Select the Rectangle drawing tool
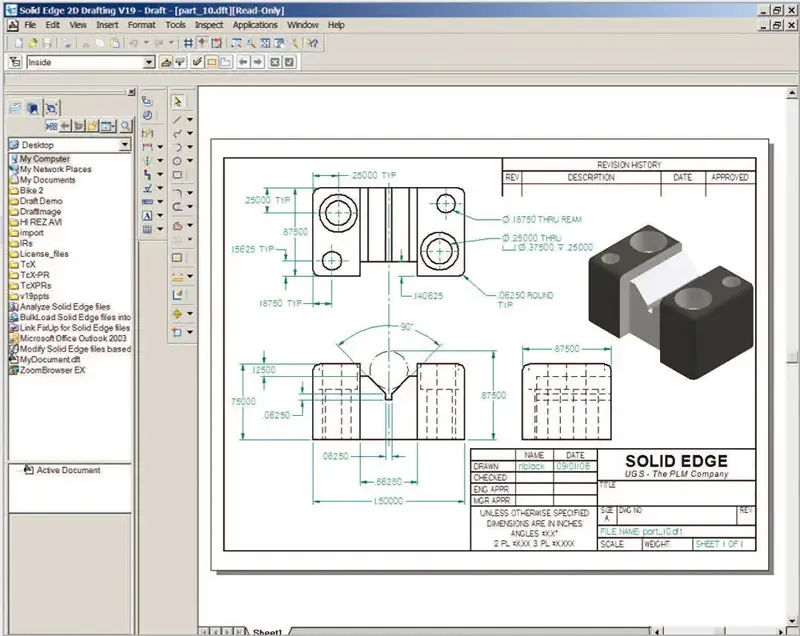 point(177,174)
